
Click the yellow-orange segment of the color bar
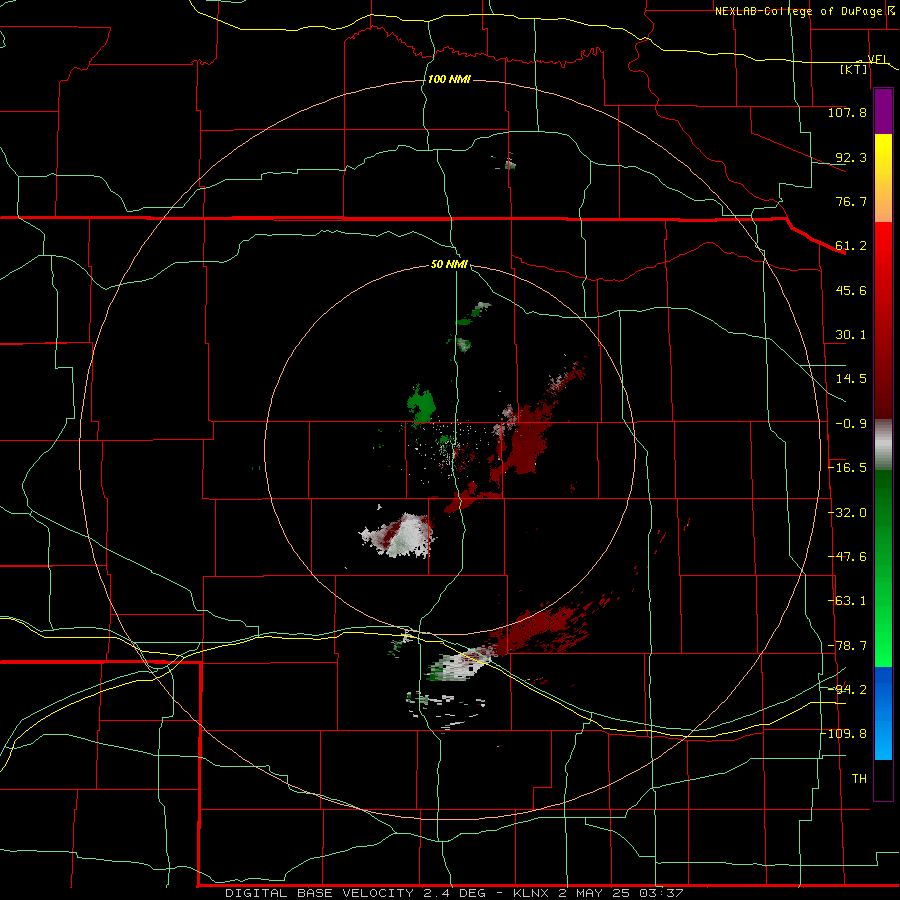tap(883, 178)
